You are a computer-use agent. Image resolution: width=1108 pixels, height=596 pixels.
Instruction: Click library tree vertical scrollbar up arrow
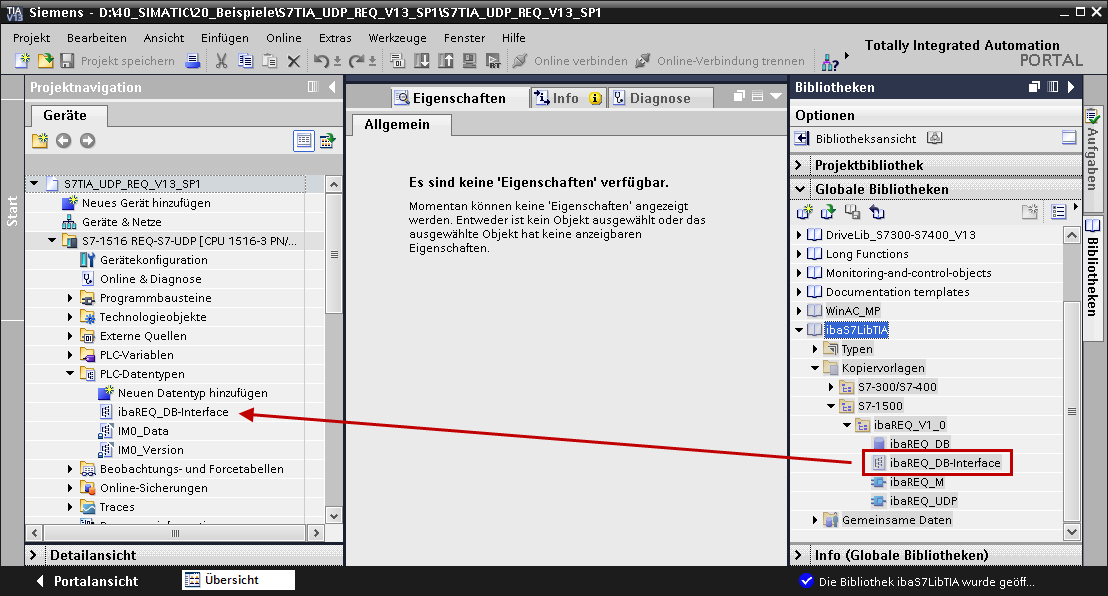1072,235
